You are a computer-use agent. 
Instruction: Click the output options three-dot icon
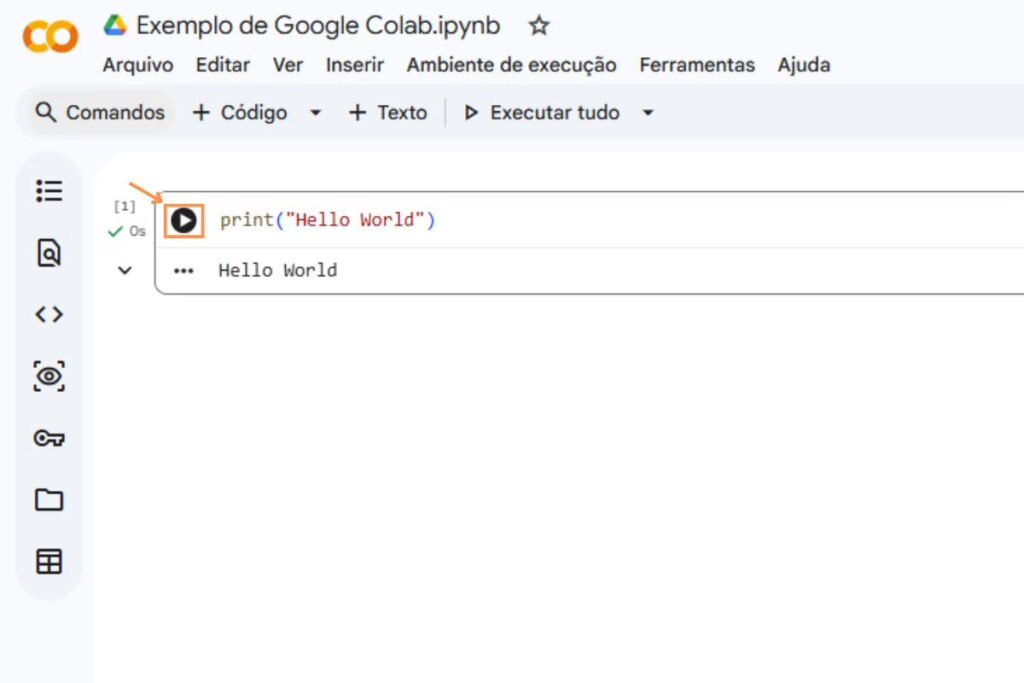pos(183,271)
